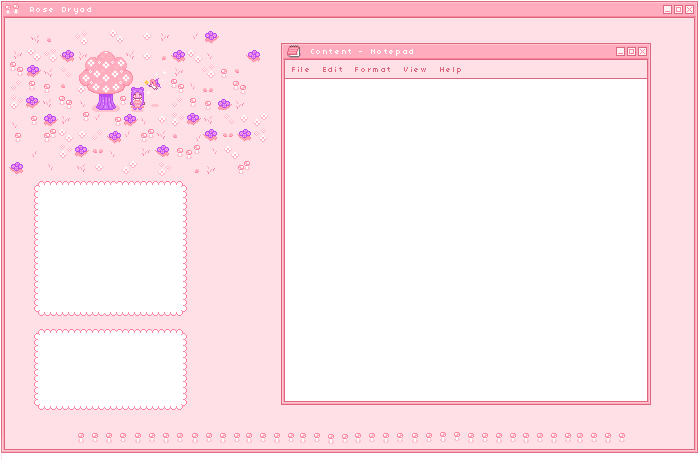Click the Notepad icon in title bar
This screenshot has width=700, height=460.
click(x=294, y=51)
